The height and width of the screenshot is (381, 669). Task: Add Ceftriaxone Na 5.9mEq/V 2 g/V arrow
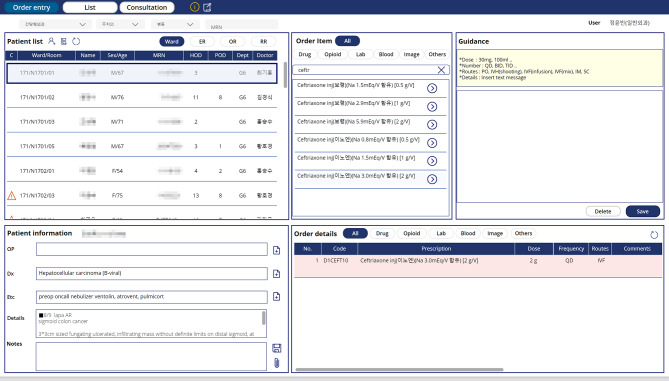432,125
